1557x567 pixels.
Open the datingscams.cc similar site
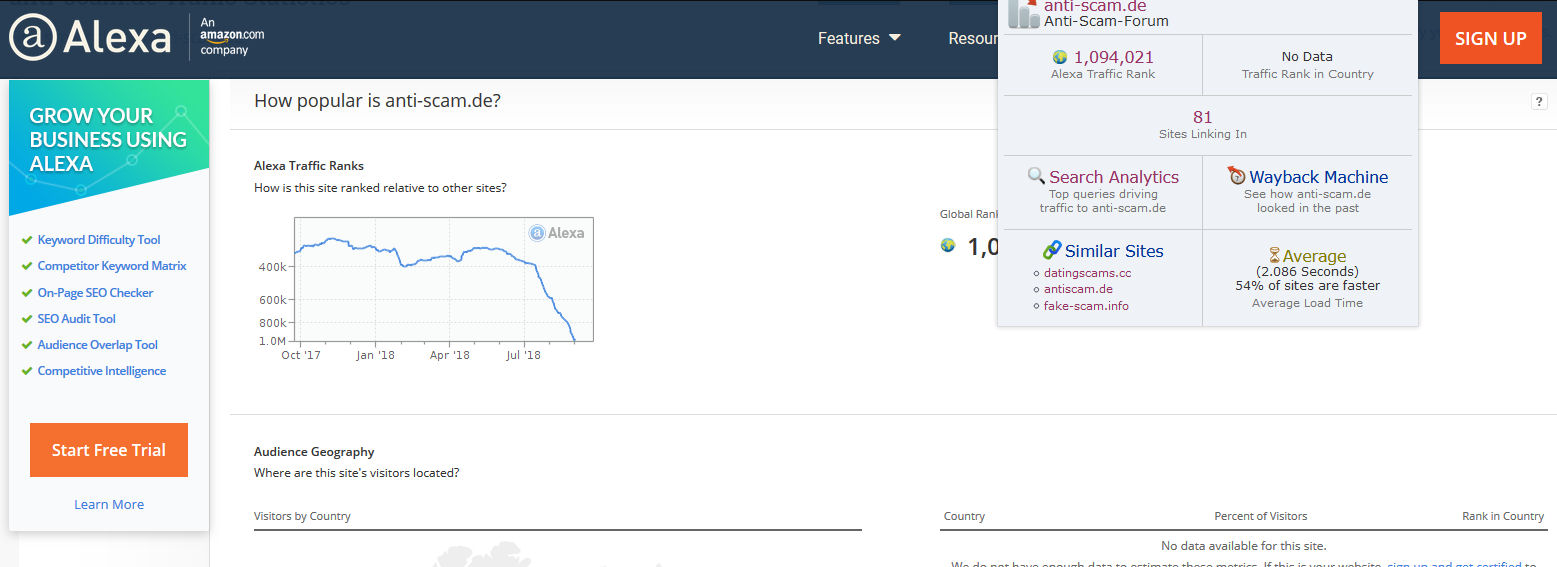point(1088,272)
